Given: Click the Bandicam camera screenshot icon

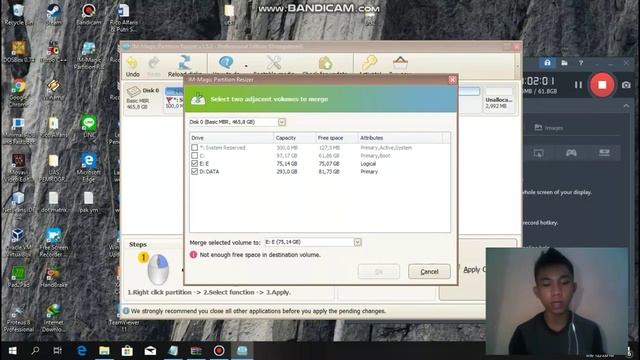Looking at the screenshot, I should (626, 85).
